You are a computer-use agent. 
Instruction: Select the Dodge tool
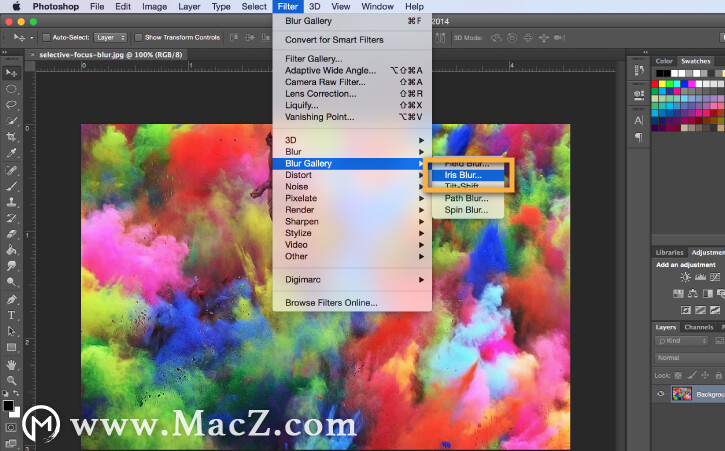coord(11,282)
